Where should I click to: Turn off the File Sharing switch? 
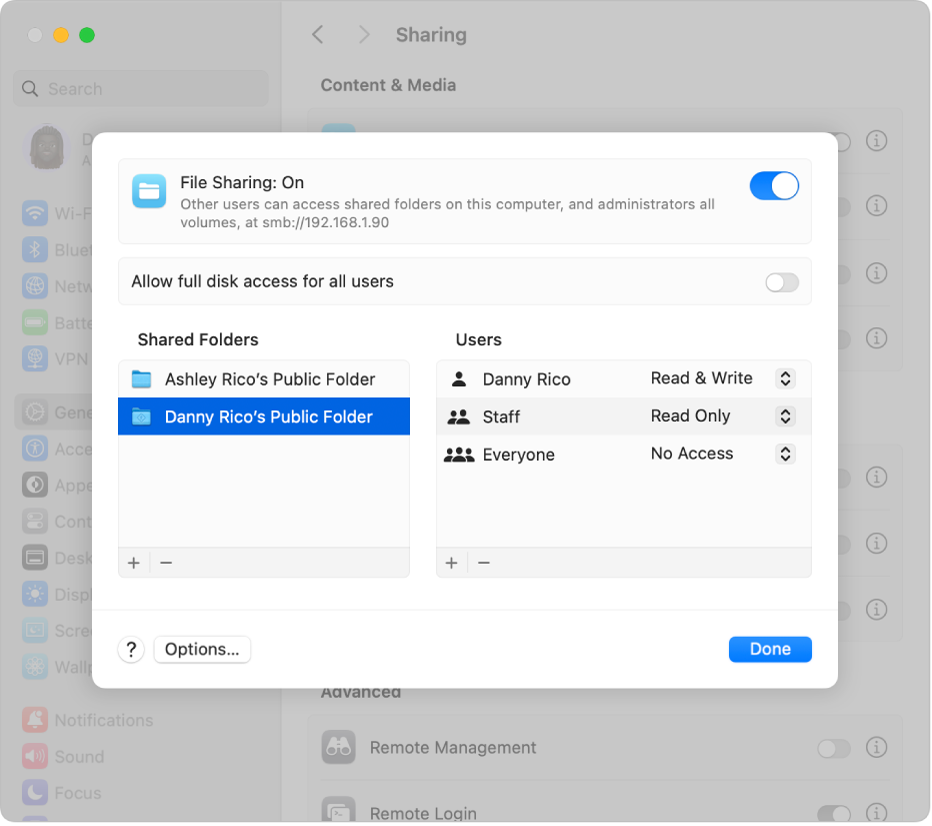773,186
